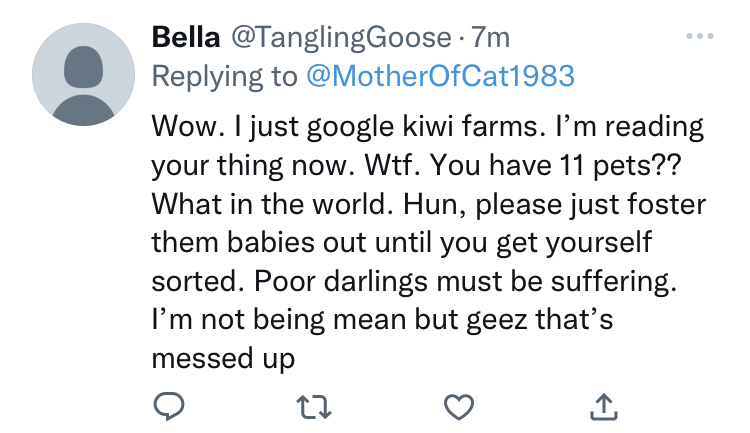Visit the @MotherOfCat1983 profile link
The width and height of the screenshot is (750, 433).
click(x=440, y=76)
